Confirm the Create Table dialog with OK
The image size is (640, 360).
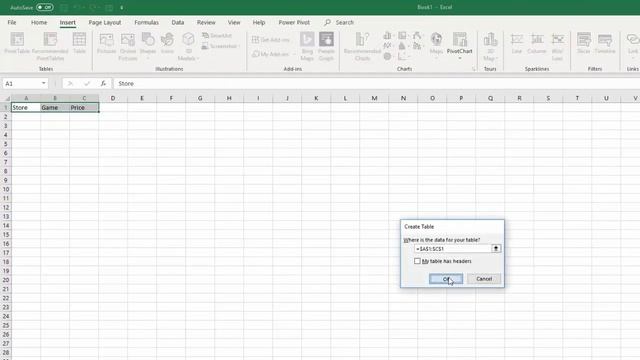[x=446, y=279]
